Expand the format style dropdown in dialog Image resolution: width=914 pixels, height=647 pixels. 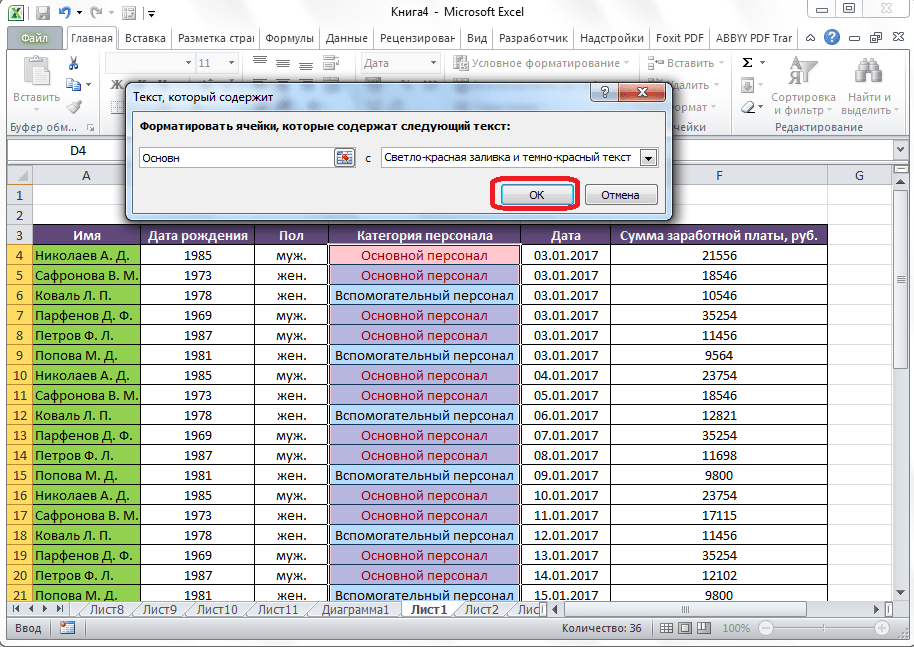648,158
